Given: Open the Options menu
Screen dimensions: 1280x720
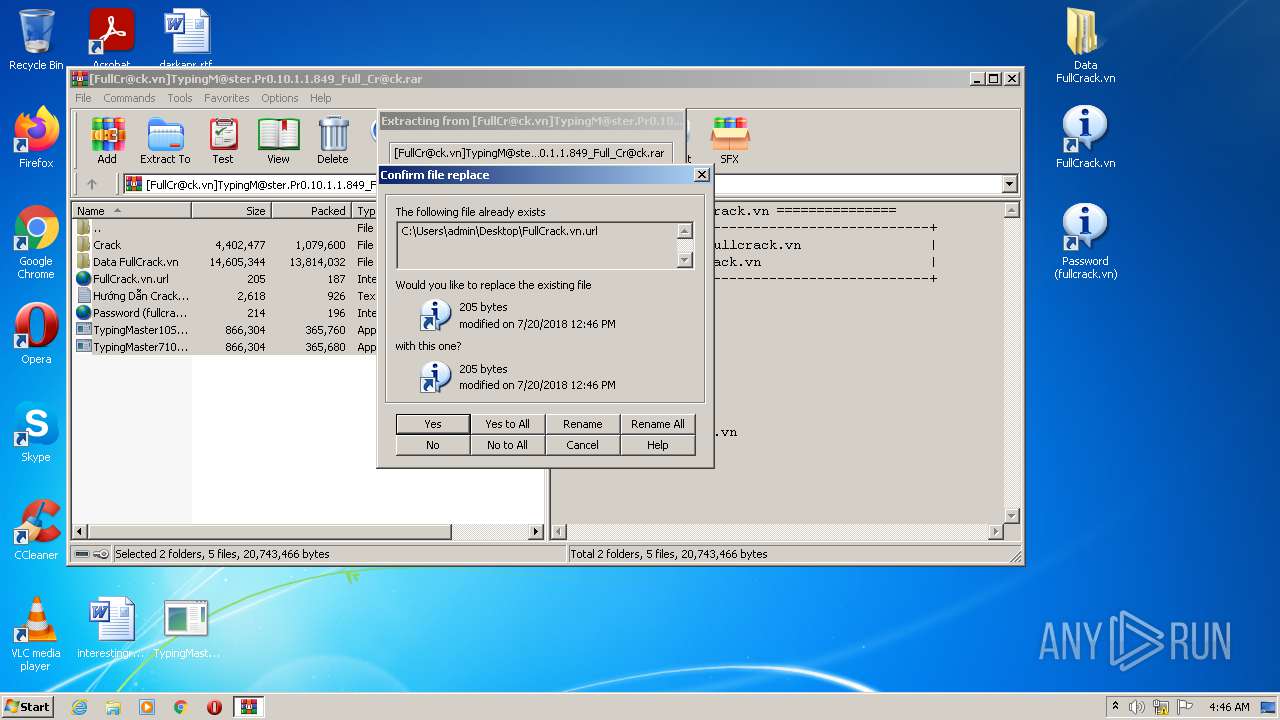Looking at the screenshot, I should [280, 98].
